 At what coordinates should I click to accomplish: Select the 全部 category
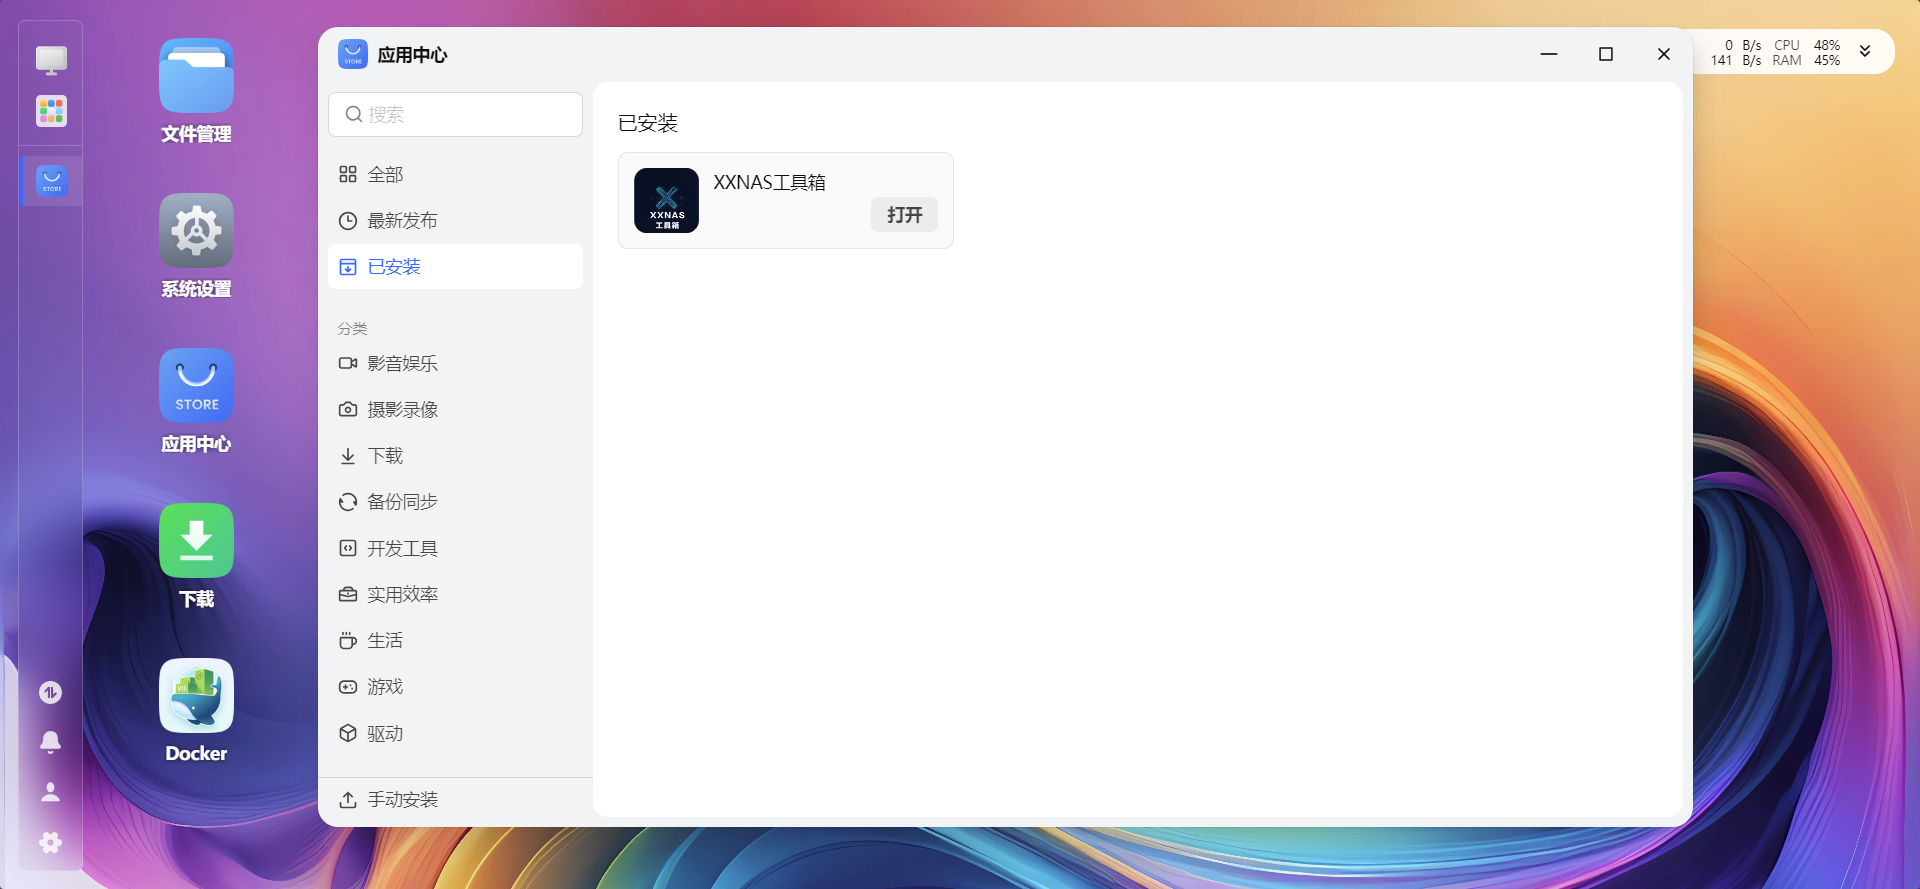(x=385, y=175)
